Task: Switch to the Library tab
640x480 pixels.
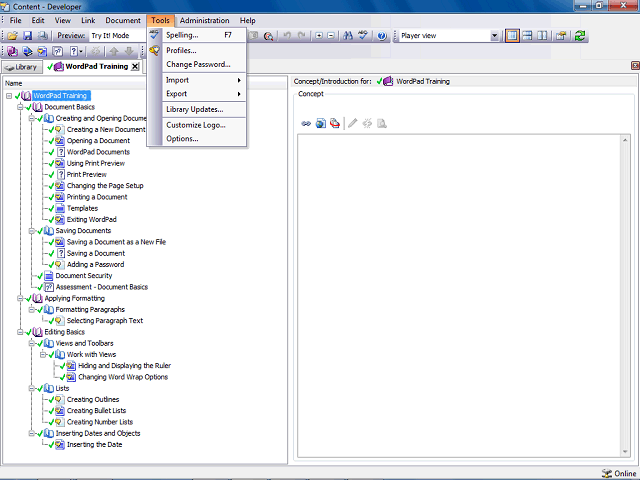Action: pyautogui.click(x=22, y=67)
